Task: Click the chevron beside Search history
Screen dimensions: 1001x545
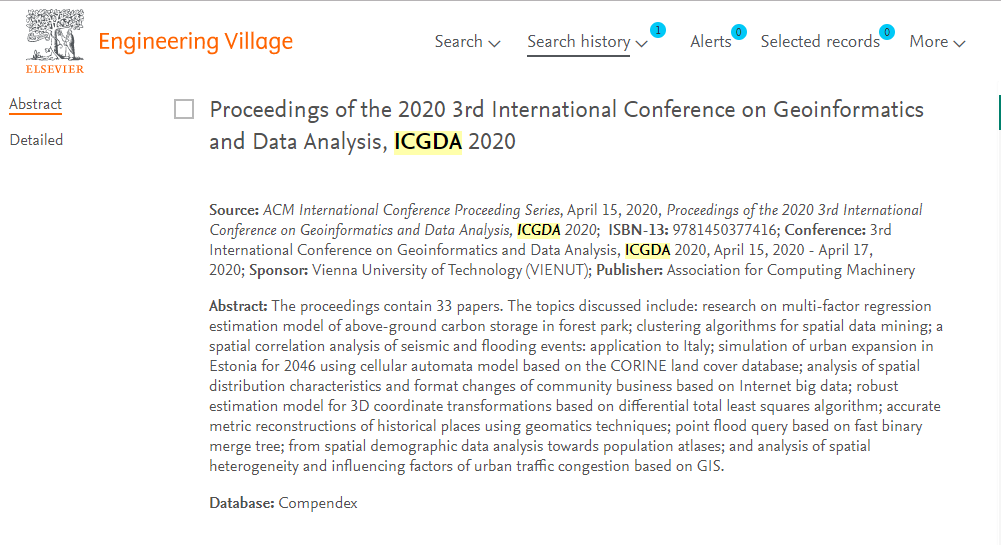Action: tap(642, 43)
